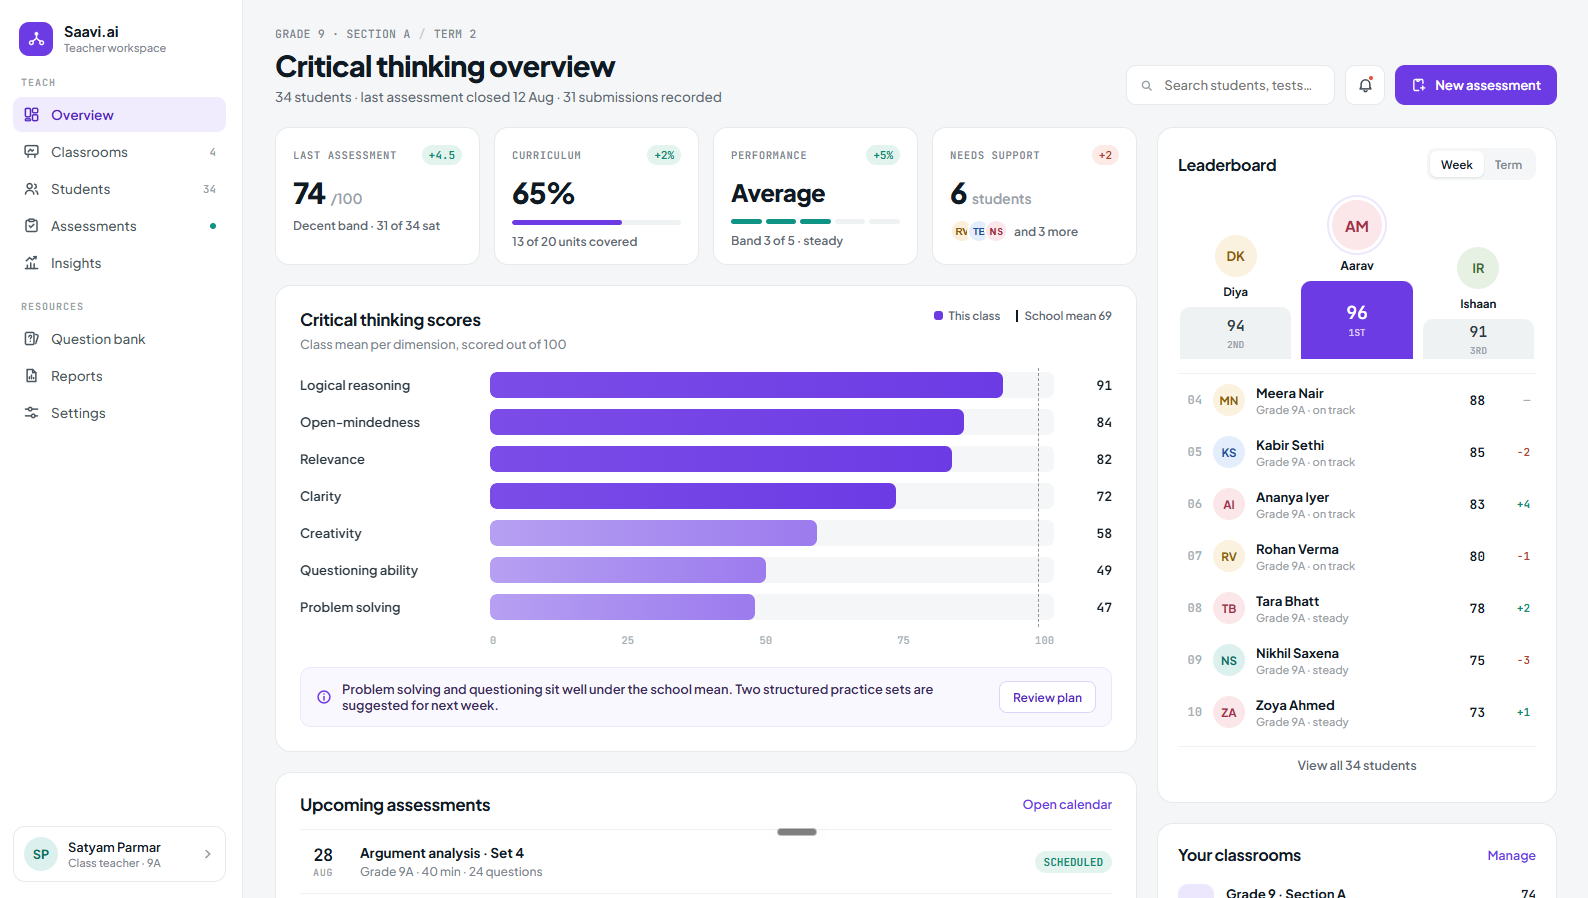Click the Question bank icon
The width and height of the screenshot is (1588, 898).
coord(32,339)
